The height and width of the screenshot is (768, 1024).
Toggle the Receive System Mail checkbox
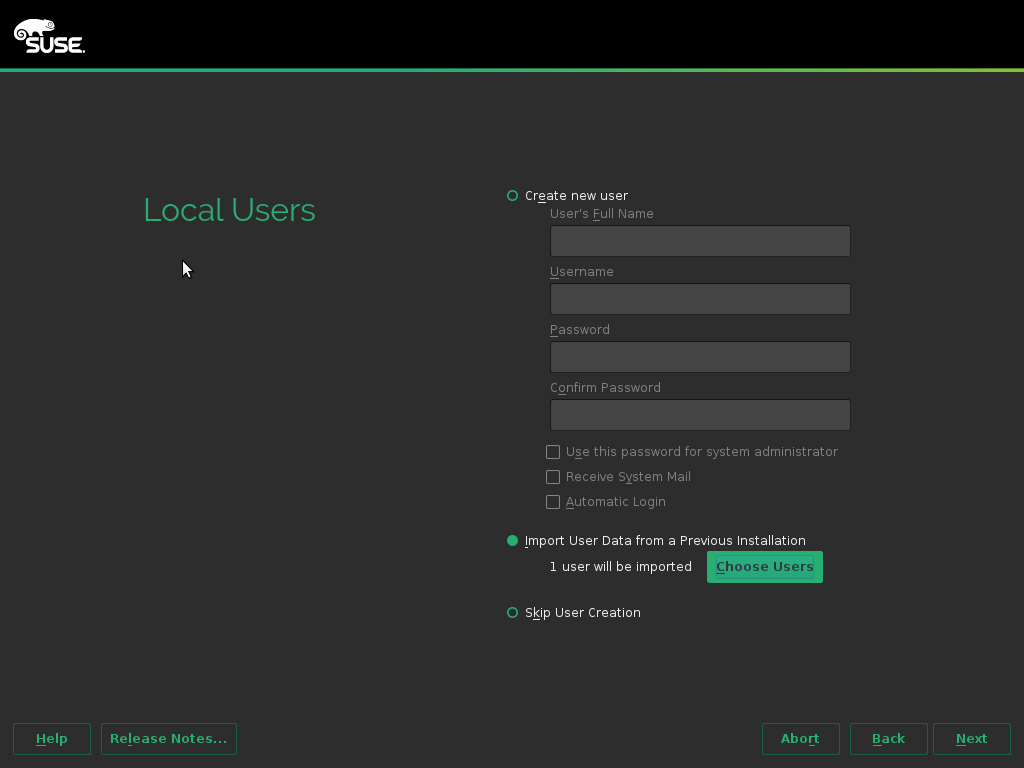click(553, 477)
